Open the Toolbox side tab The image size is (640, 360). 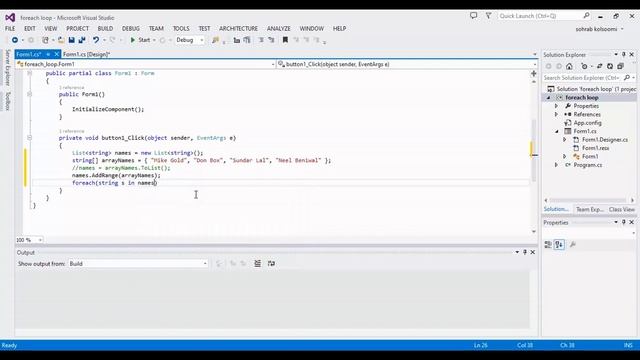(7, 101)
